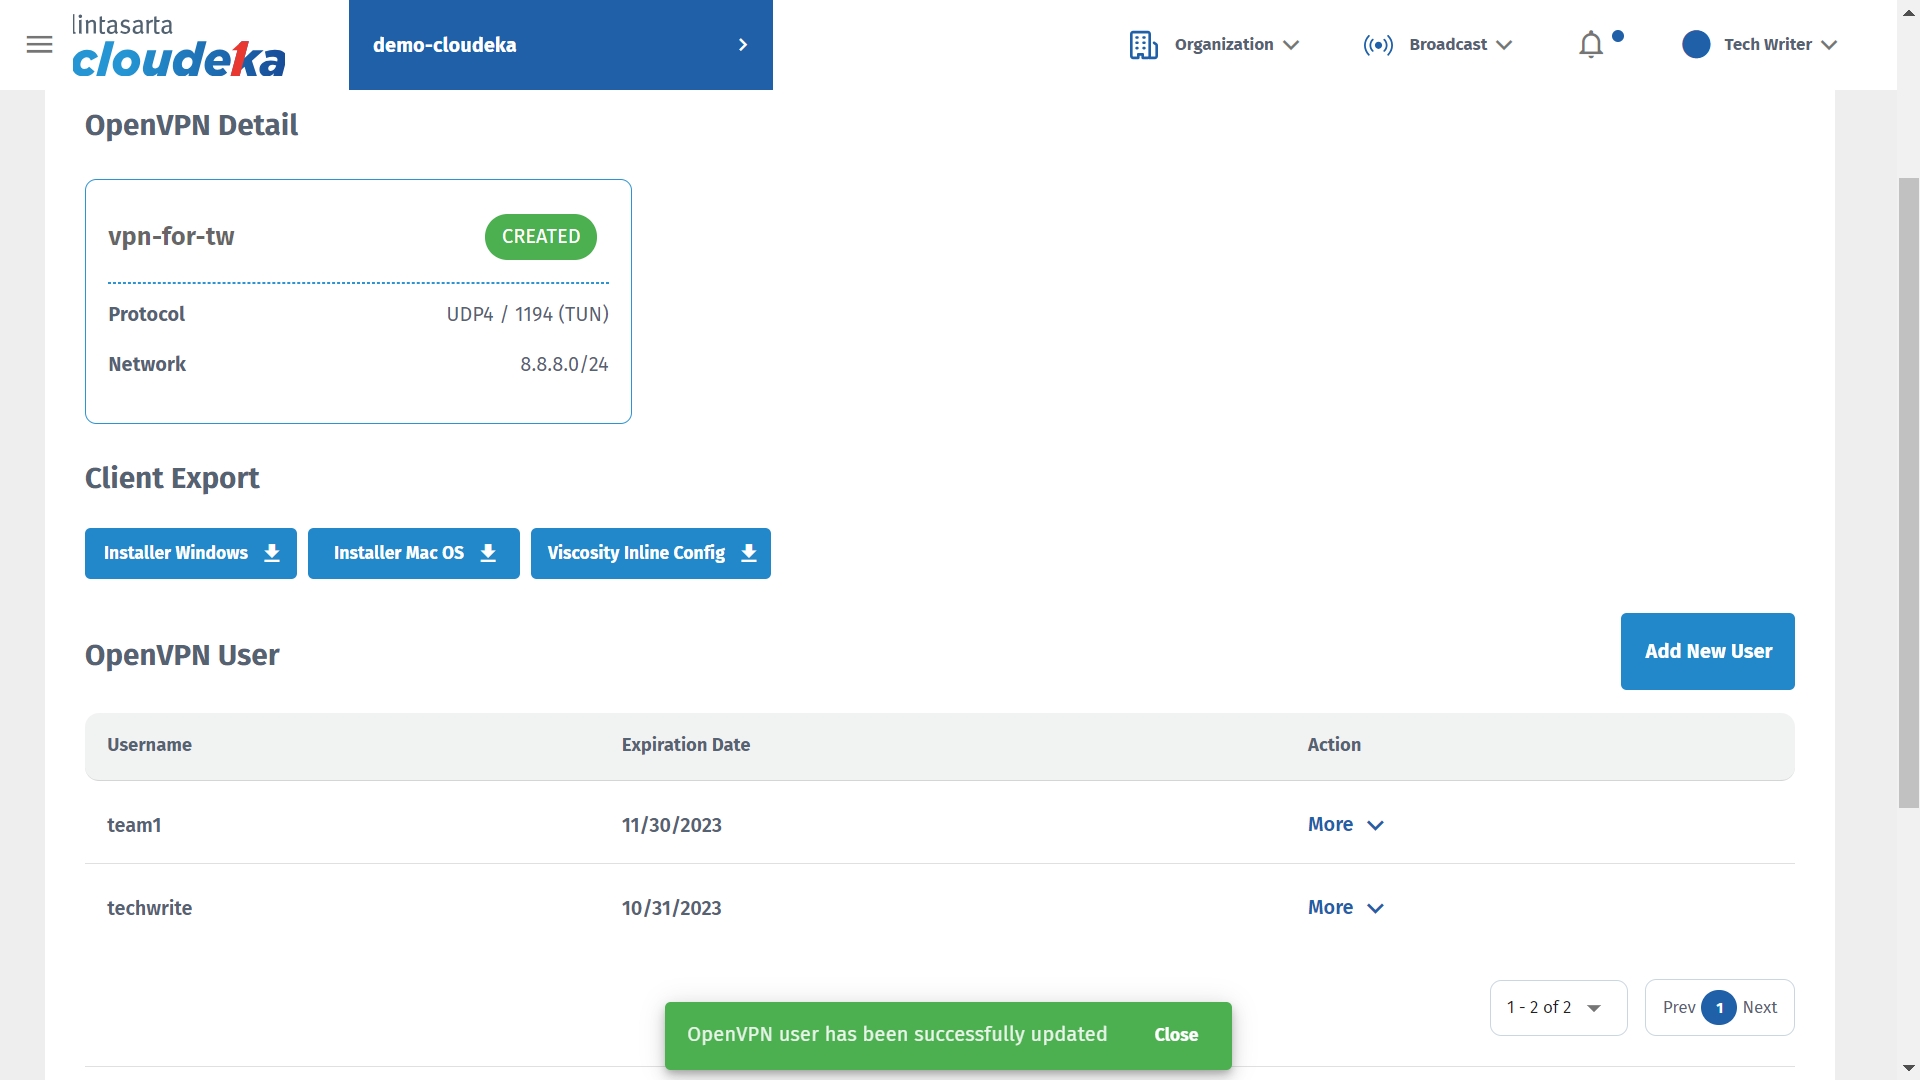Download the Viscosity Inline Config
Image resolution: width=1920 pixels, height=1080 pixels.
[650, 553]
